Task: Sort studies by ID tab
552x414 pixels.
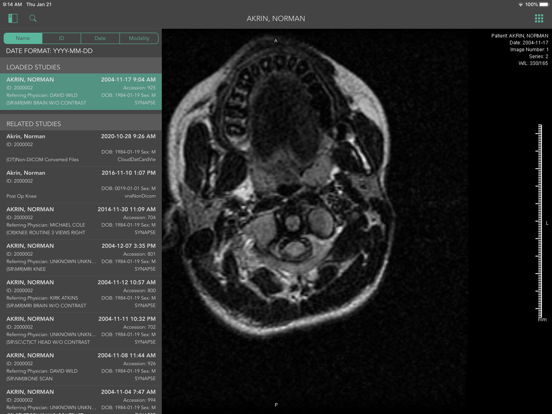Action: pyautogui.click(x=62, y=38)
